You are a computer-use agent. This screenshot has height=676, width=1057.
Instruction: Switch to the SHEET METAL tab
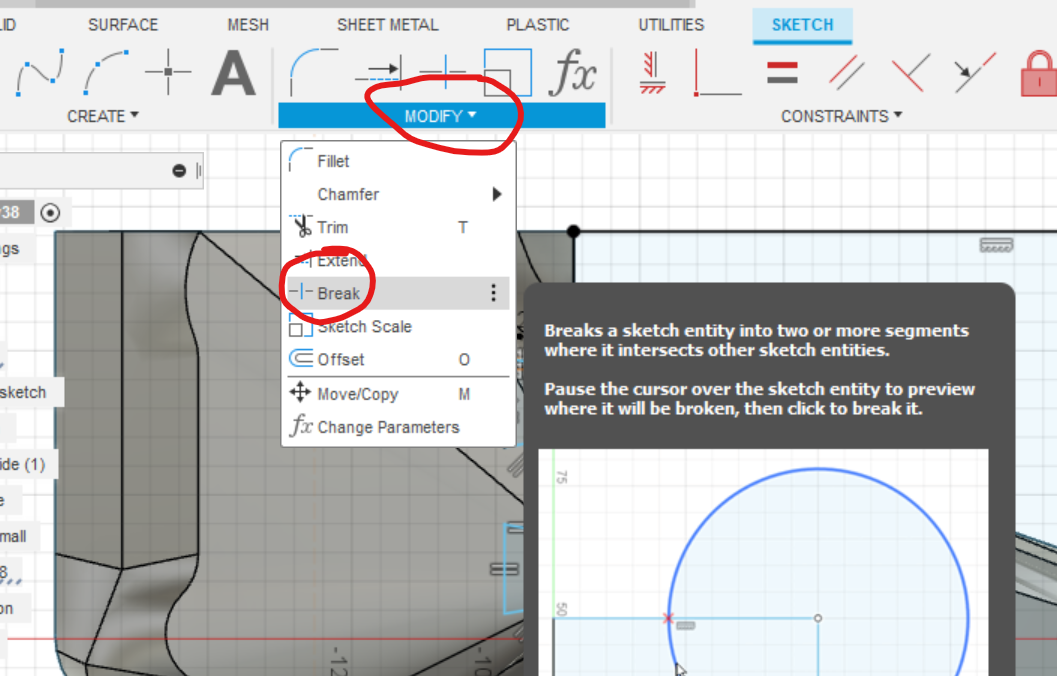[388, 25]
